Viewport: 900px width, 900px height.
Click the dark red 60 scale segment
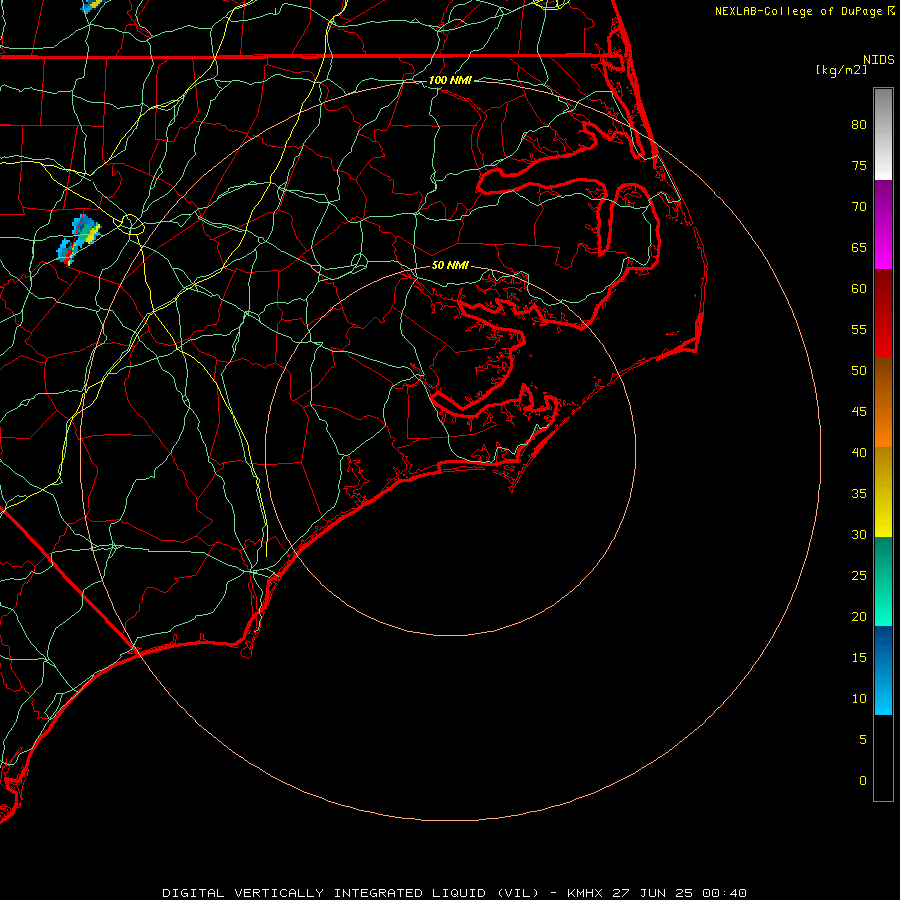[883, 292]
